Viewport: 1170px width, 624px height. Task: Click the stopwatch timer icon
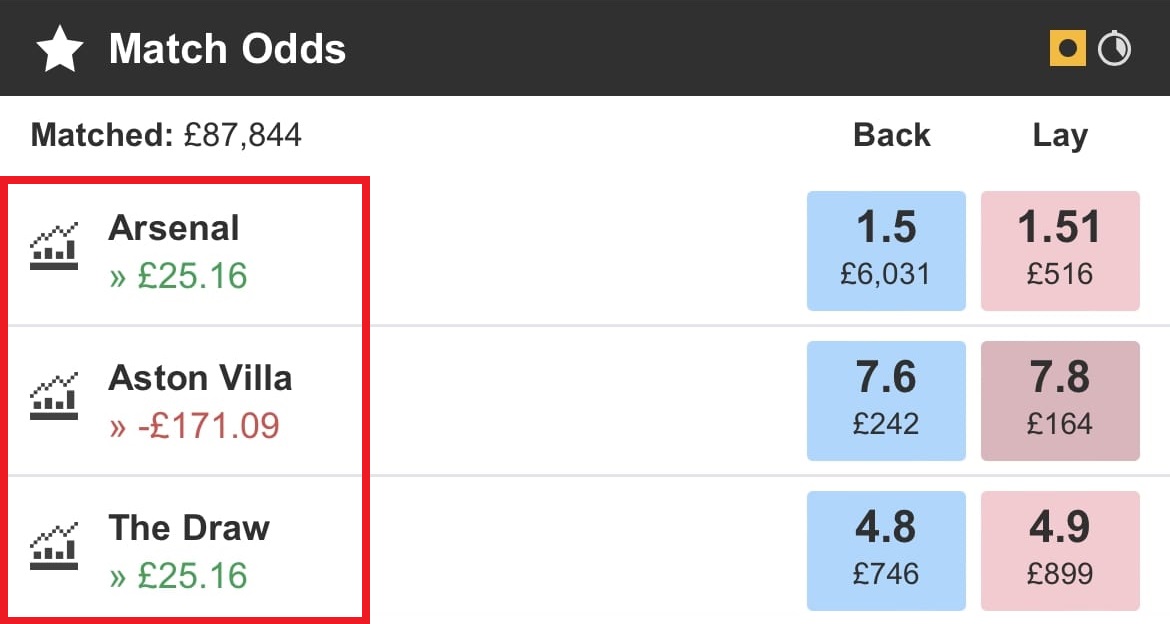[x=1114, y=48]
